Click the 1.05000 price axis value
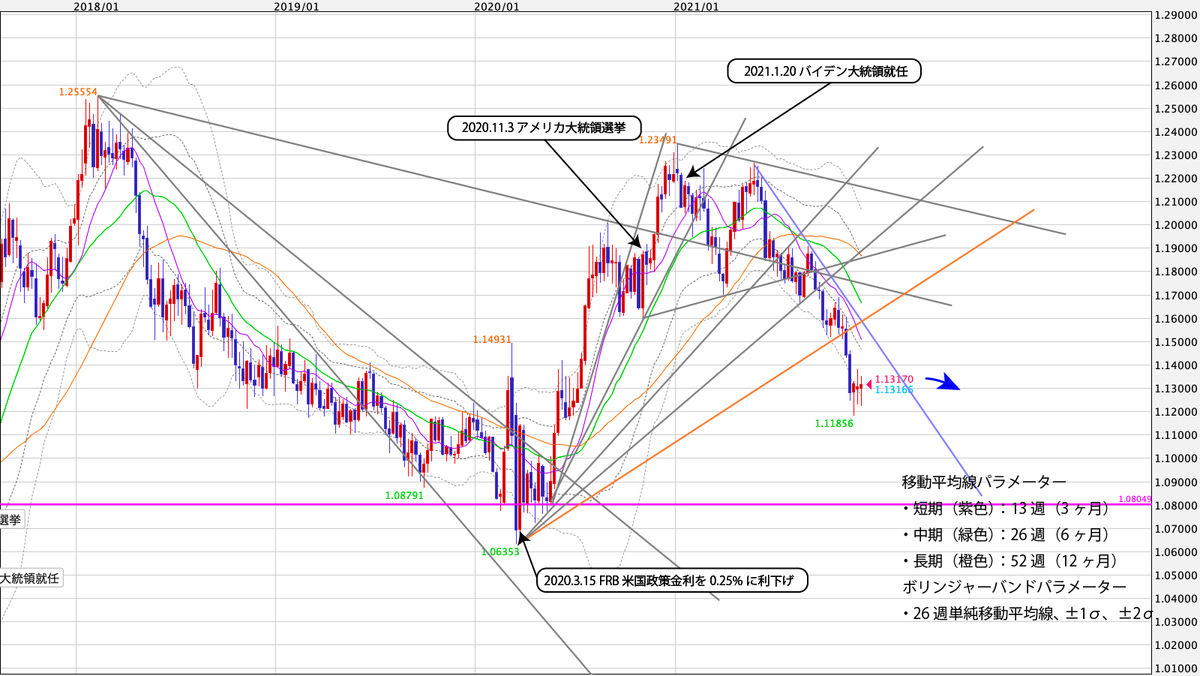 (x=1177, y=575)
